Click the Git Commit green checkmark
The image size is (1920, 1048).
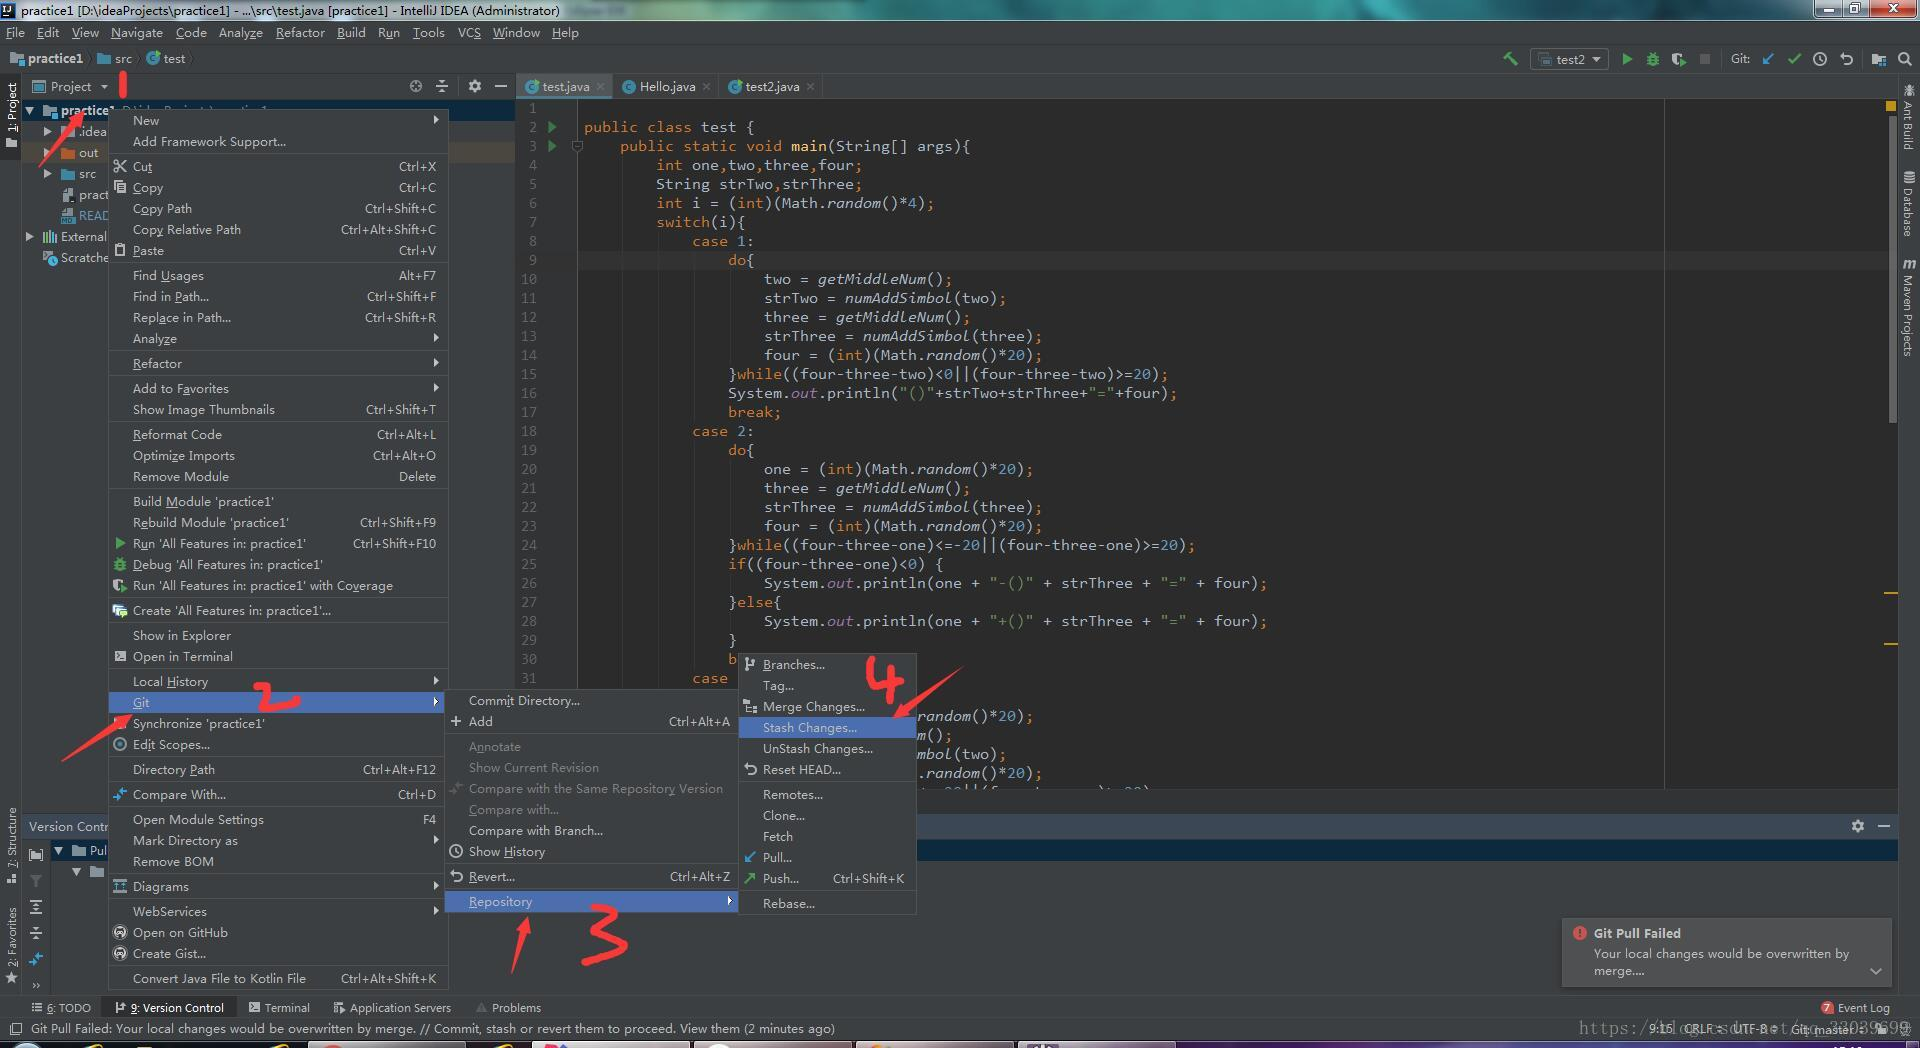coord(1794,59)
